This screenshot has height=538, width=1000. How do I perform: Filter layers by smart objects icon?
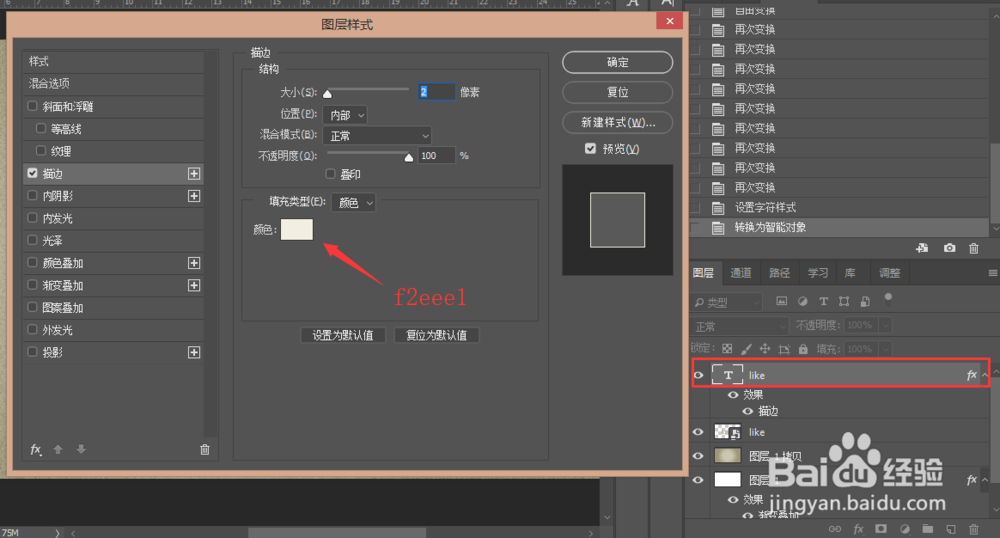[865, 302]
